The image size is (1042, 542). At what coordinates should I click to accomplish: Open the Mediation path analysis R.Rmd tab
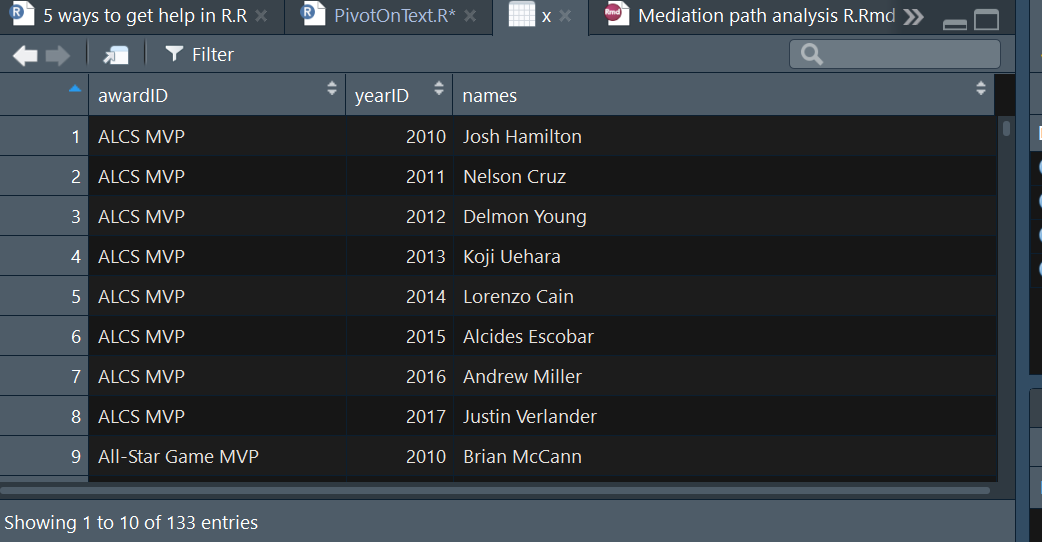click(x=765, y=16)
